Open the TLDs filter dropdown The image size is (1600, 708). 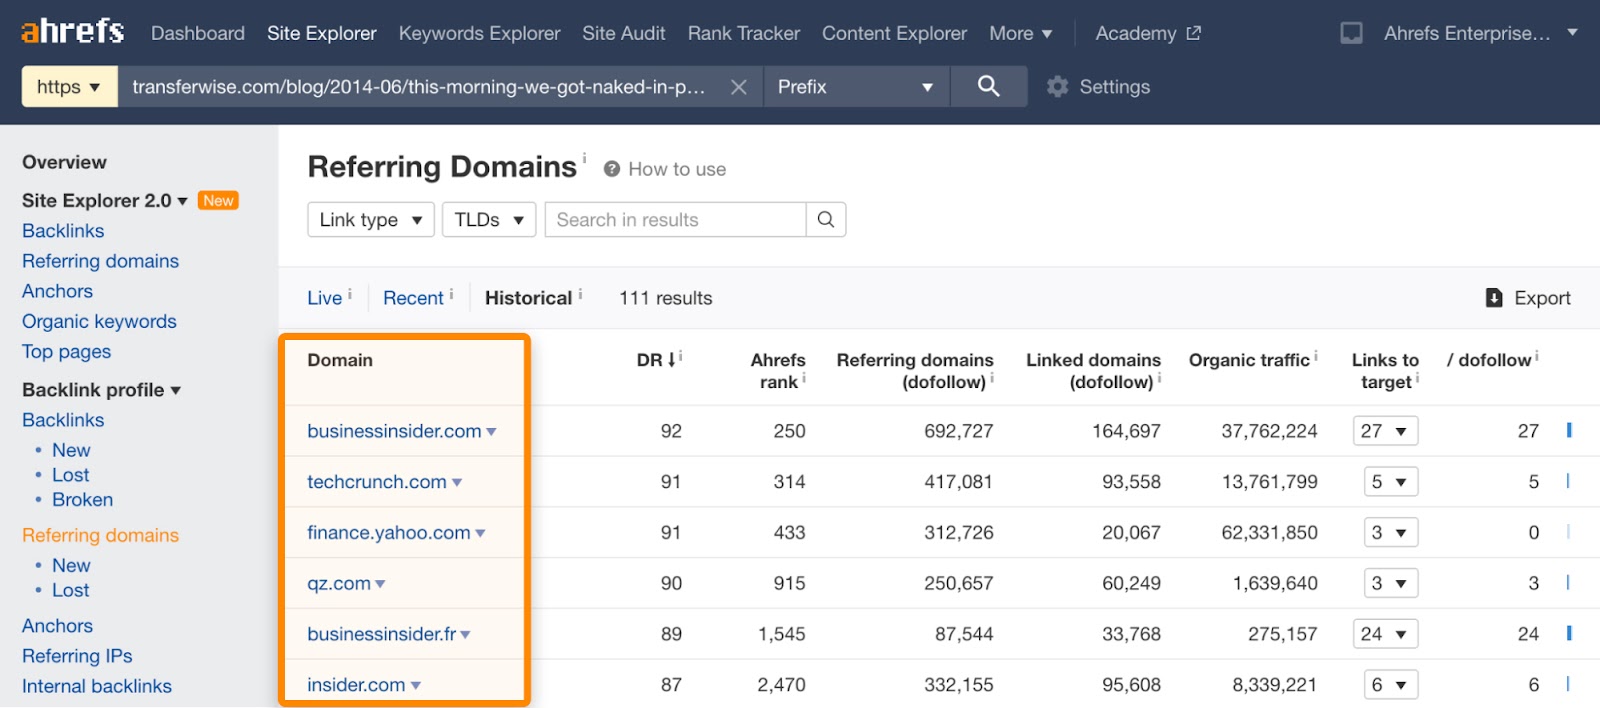tap(488, 220)
